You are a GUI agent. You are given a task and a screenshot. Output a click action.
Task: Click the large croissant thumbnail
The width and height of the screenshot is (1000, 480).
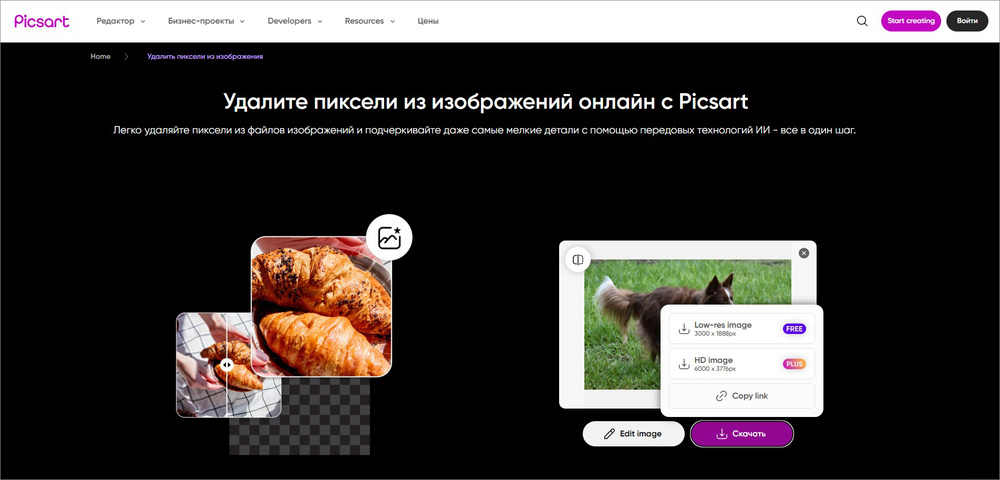[x=321, y=306]
